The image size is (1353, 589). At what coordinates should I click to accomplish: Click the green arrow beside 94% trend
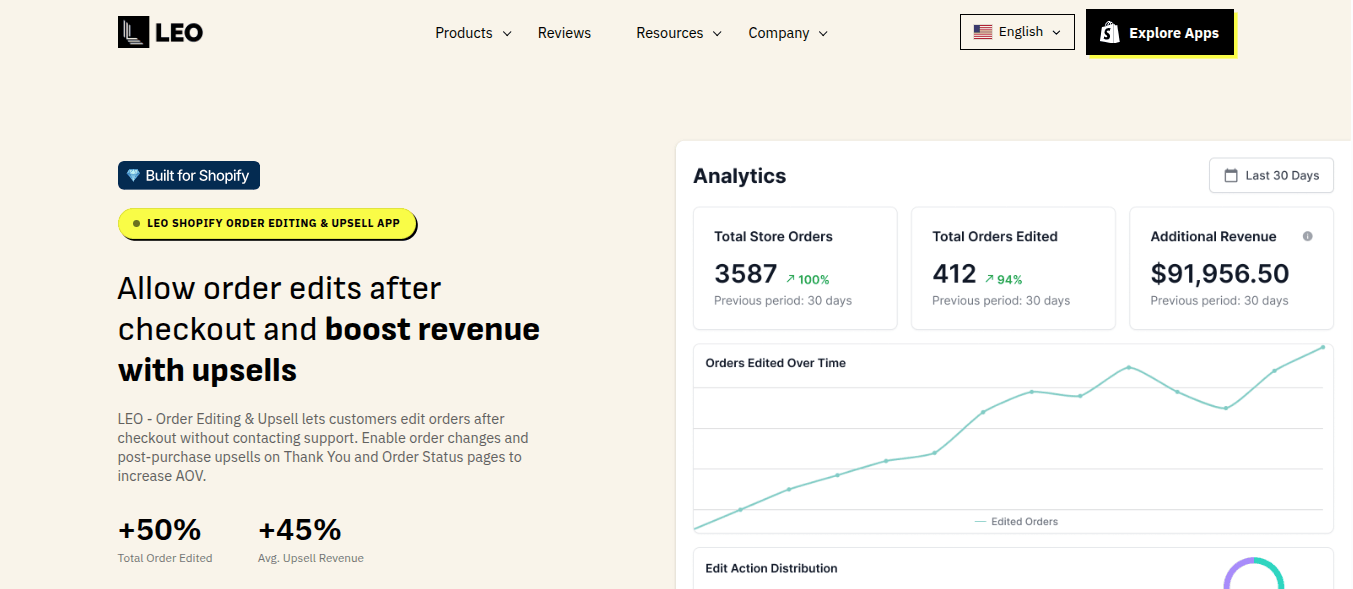(x=989, y=279)
